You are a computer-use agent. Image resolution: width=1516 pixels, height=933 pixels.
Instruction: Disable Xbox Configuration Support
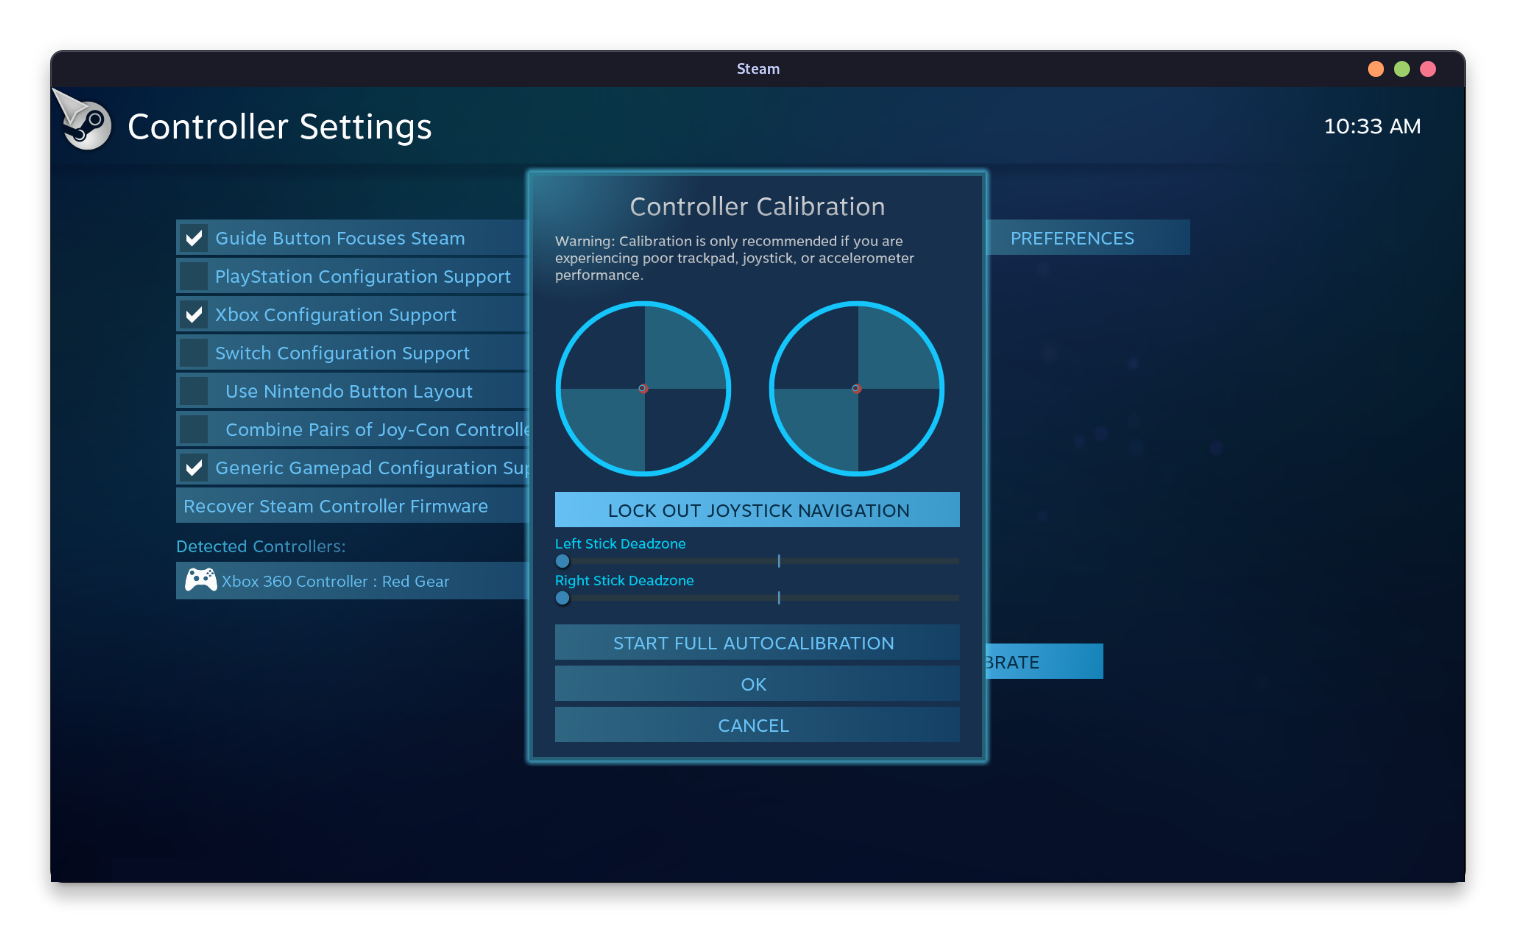193,313
